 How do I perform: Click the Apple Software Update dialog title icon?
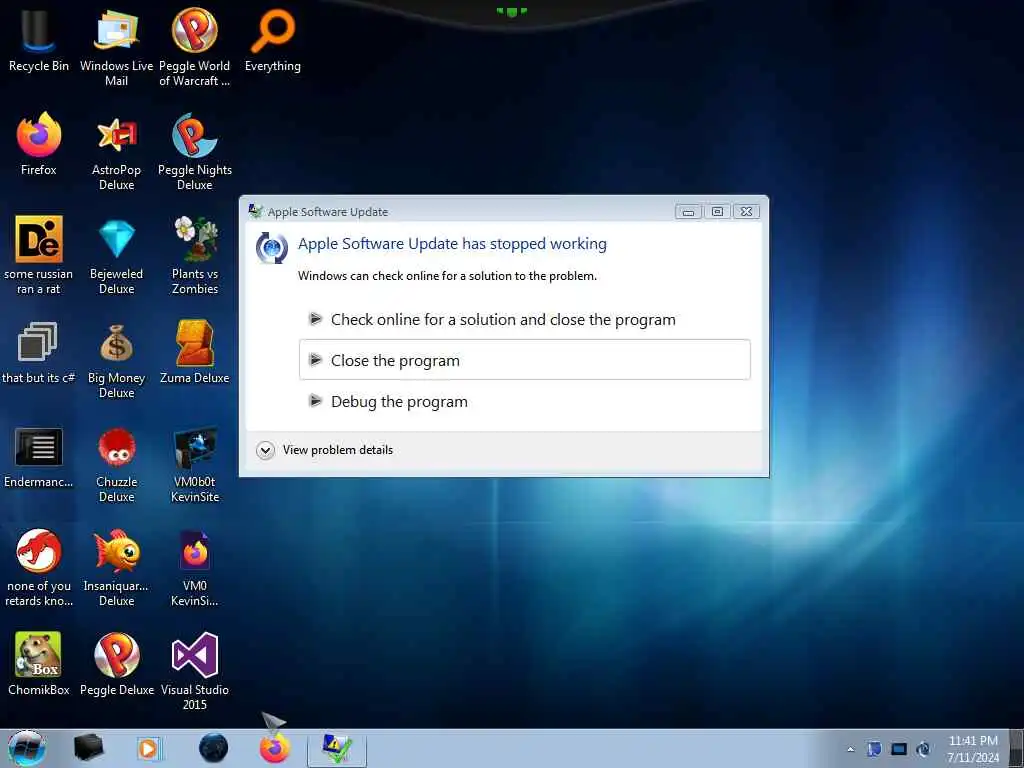tap(255, 211)
